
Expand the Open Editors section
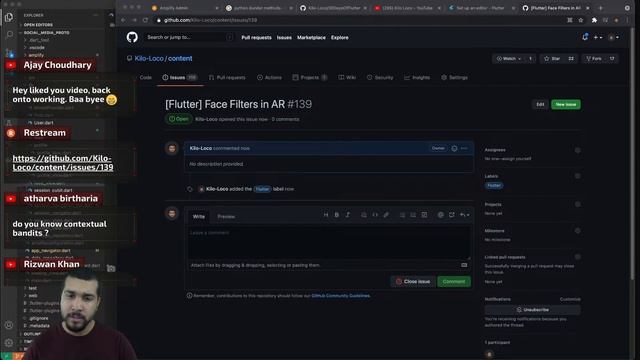[x=38, y=25]
